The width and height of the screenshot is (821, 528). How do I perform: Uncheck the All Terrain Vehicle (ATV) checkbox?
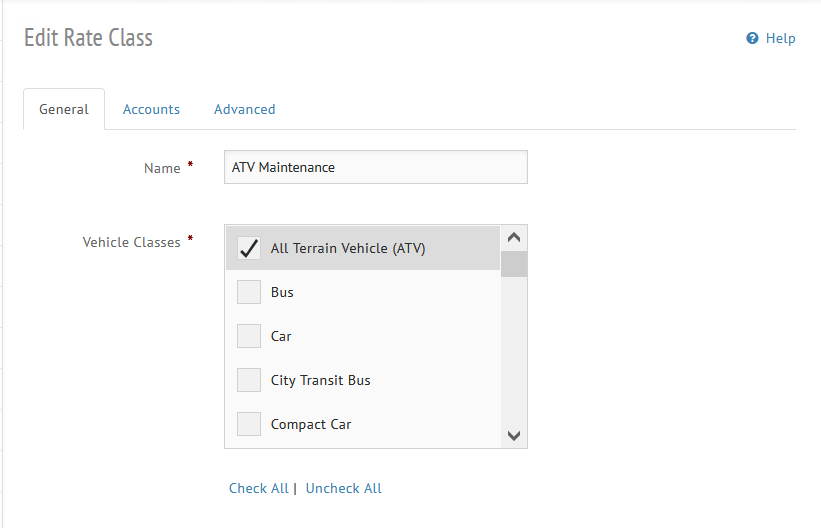[249, 248]
